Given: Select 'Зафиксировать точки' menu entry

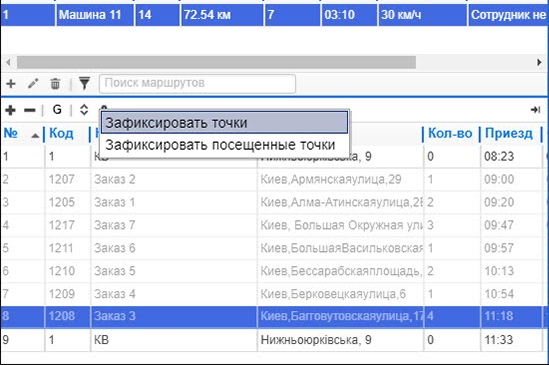Looking at the screenshot, I should (x=224, y=123).
